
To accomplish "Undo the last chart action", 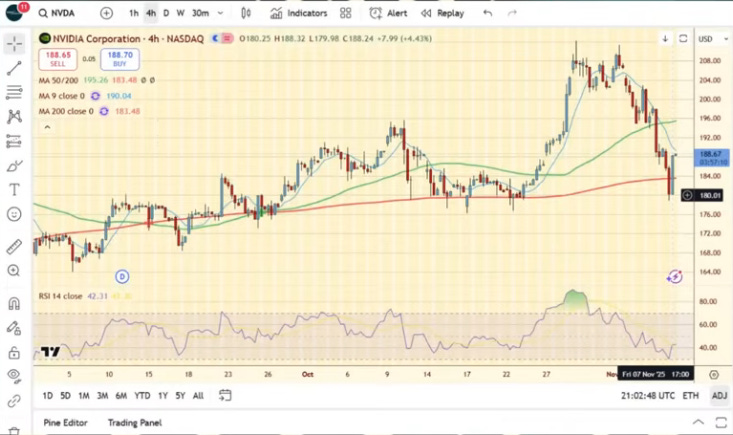I will pyautogui.click(x=488, y=13).
